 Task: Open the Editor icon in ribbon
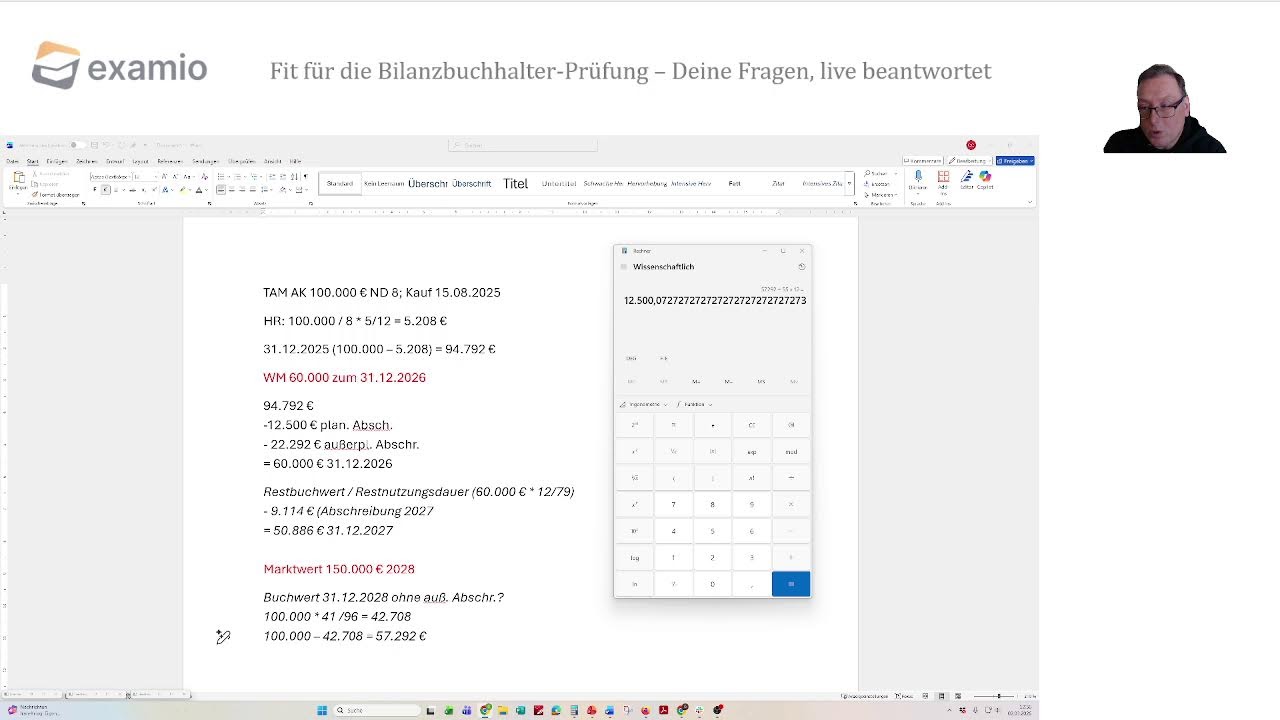(967, 178)
